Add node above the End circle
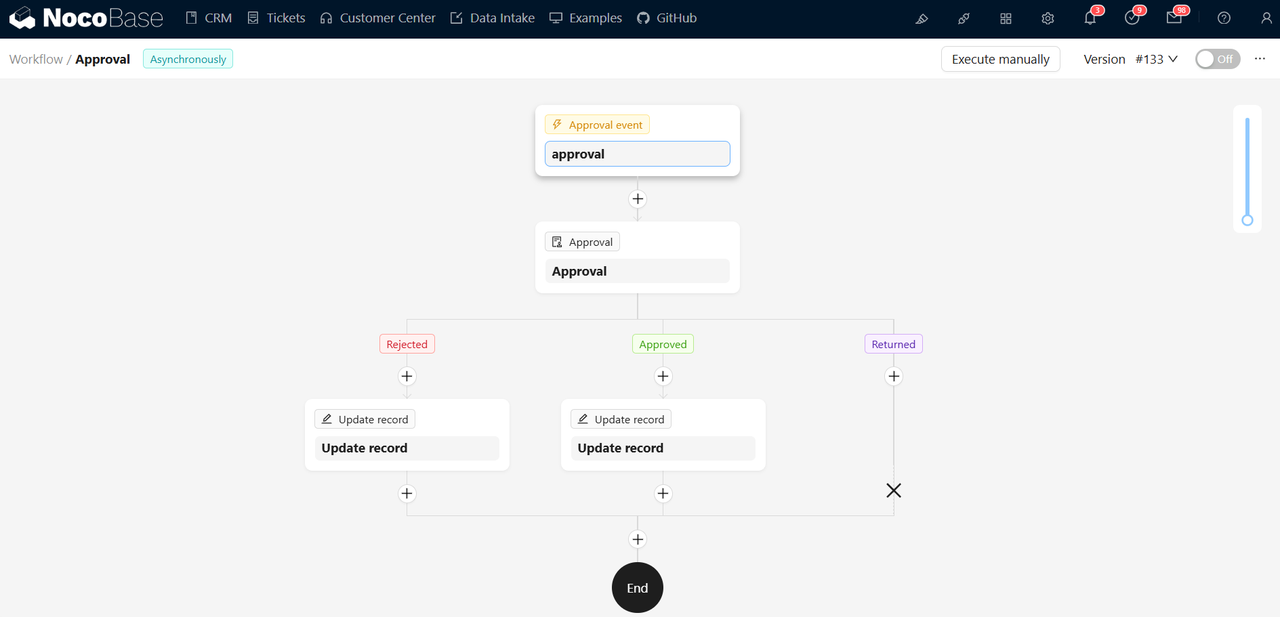The width and height of the screenshot is (1280, 617). coord(637,540)
